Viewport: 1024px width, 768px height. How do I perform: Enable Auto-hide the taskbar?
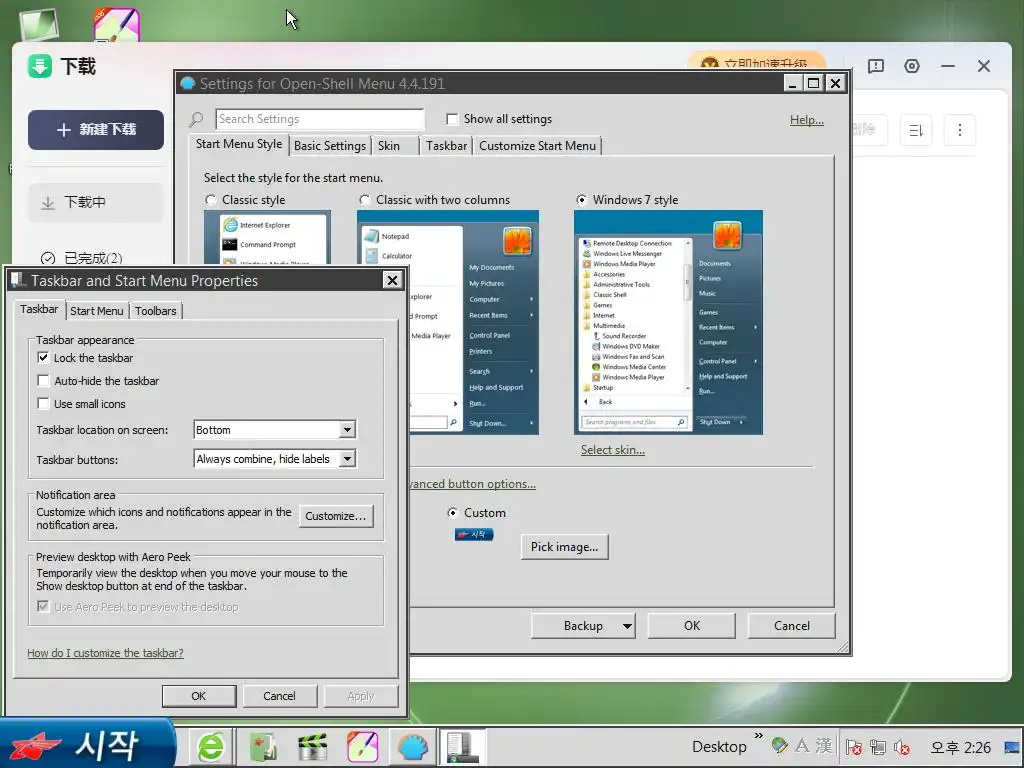coord(43,381)
